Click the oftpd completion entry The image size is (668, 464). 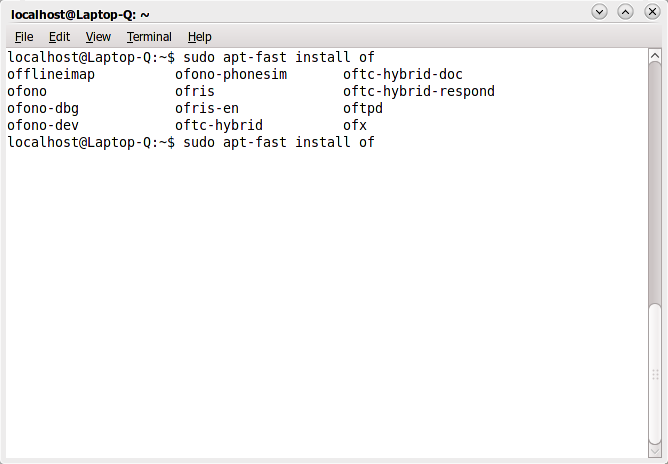(363, 109)
